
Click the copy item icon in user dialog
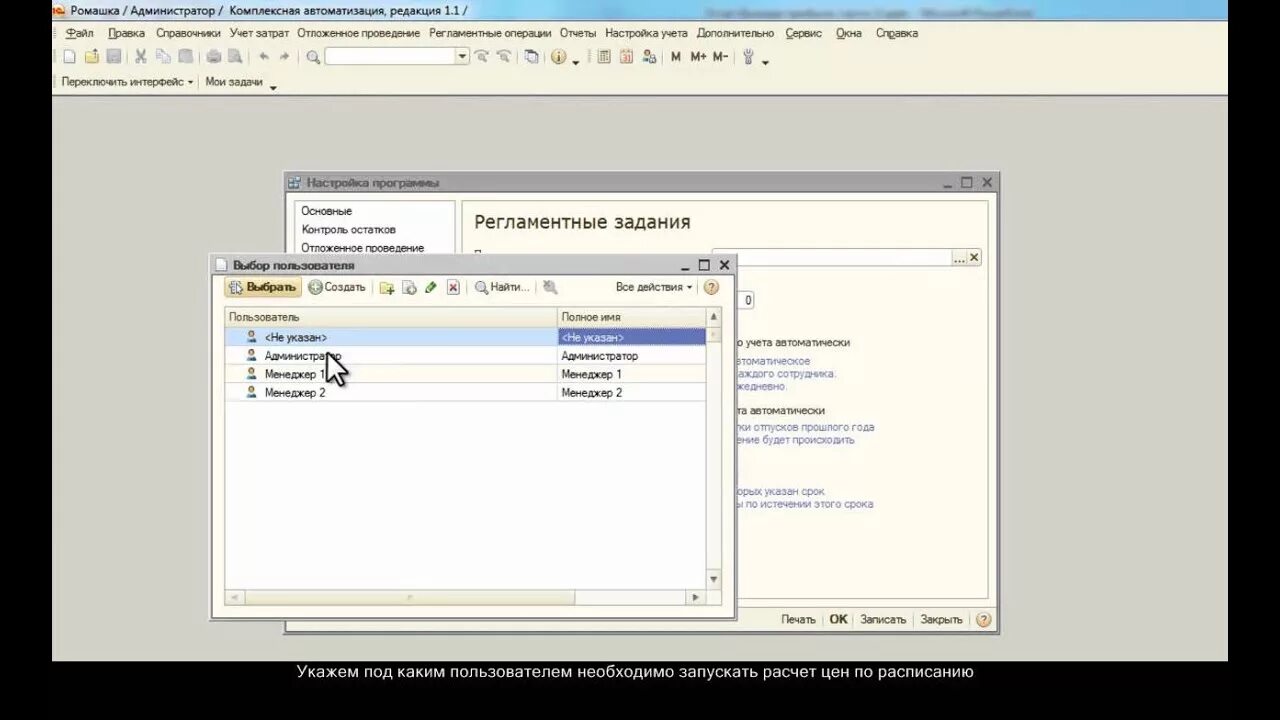(409, 287)
